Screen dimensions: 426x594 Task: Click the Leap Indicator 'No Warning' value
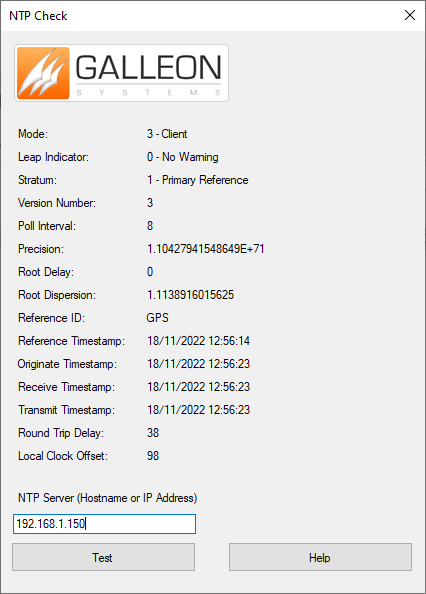[x=183, y=157]
